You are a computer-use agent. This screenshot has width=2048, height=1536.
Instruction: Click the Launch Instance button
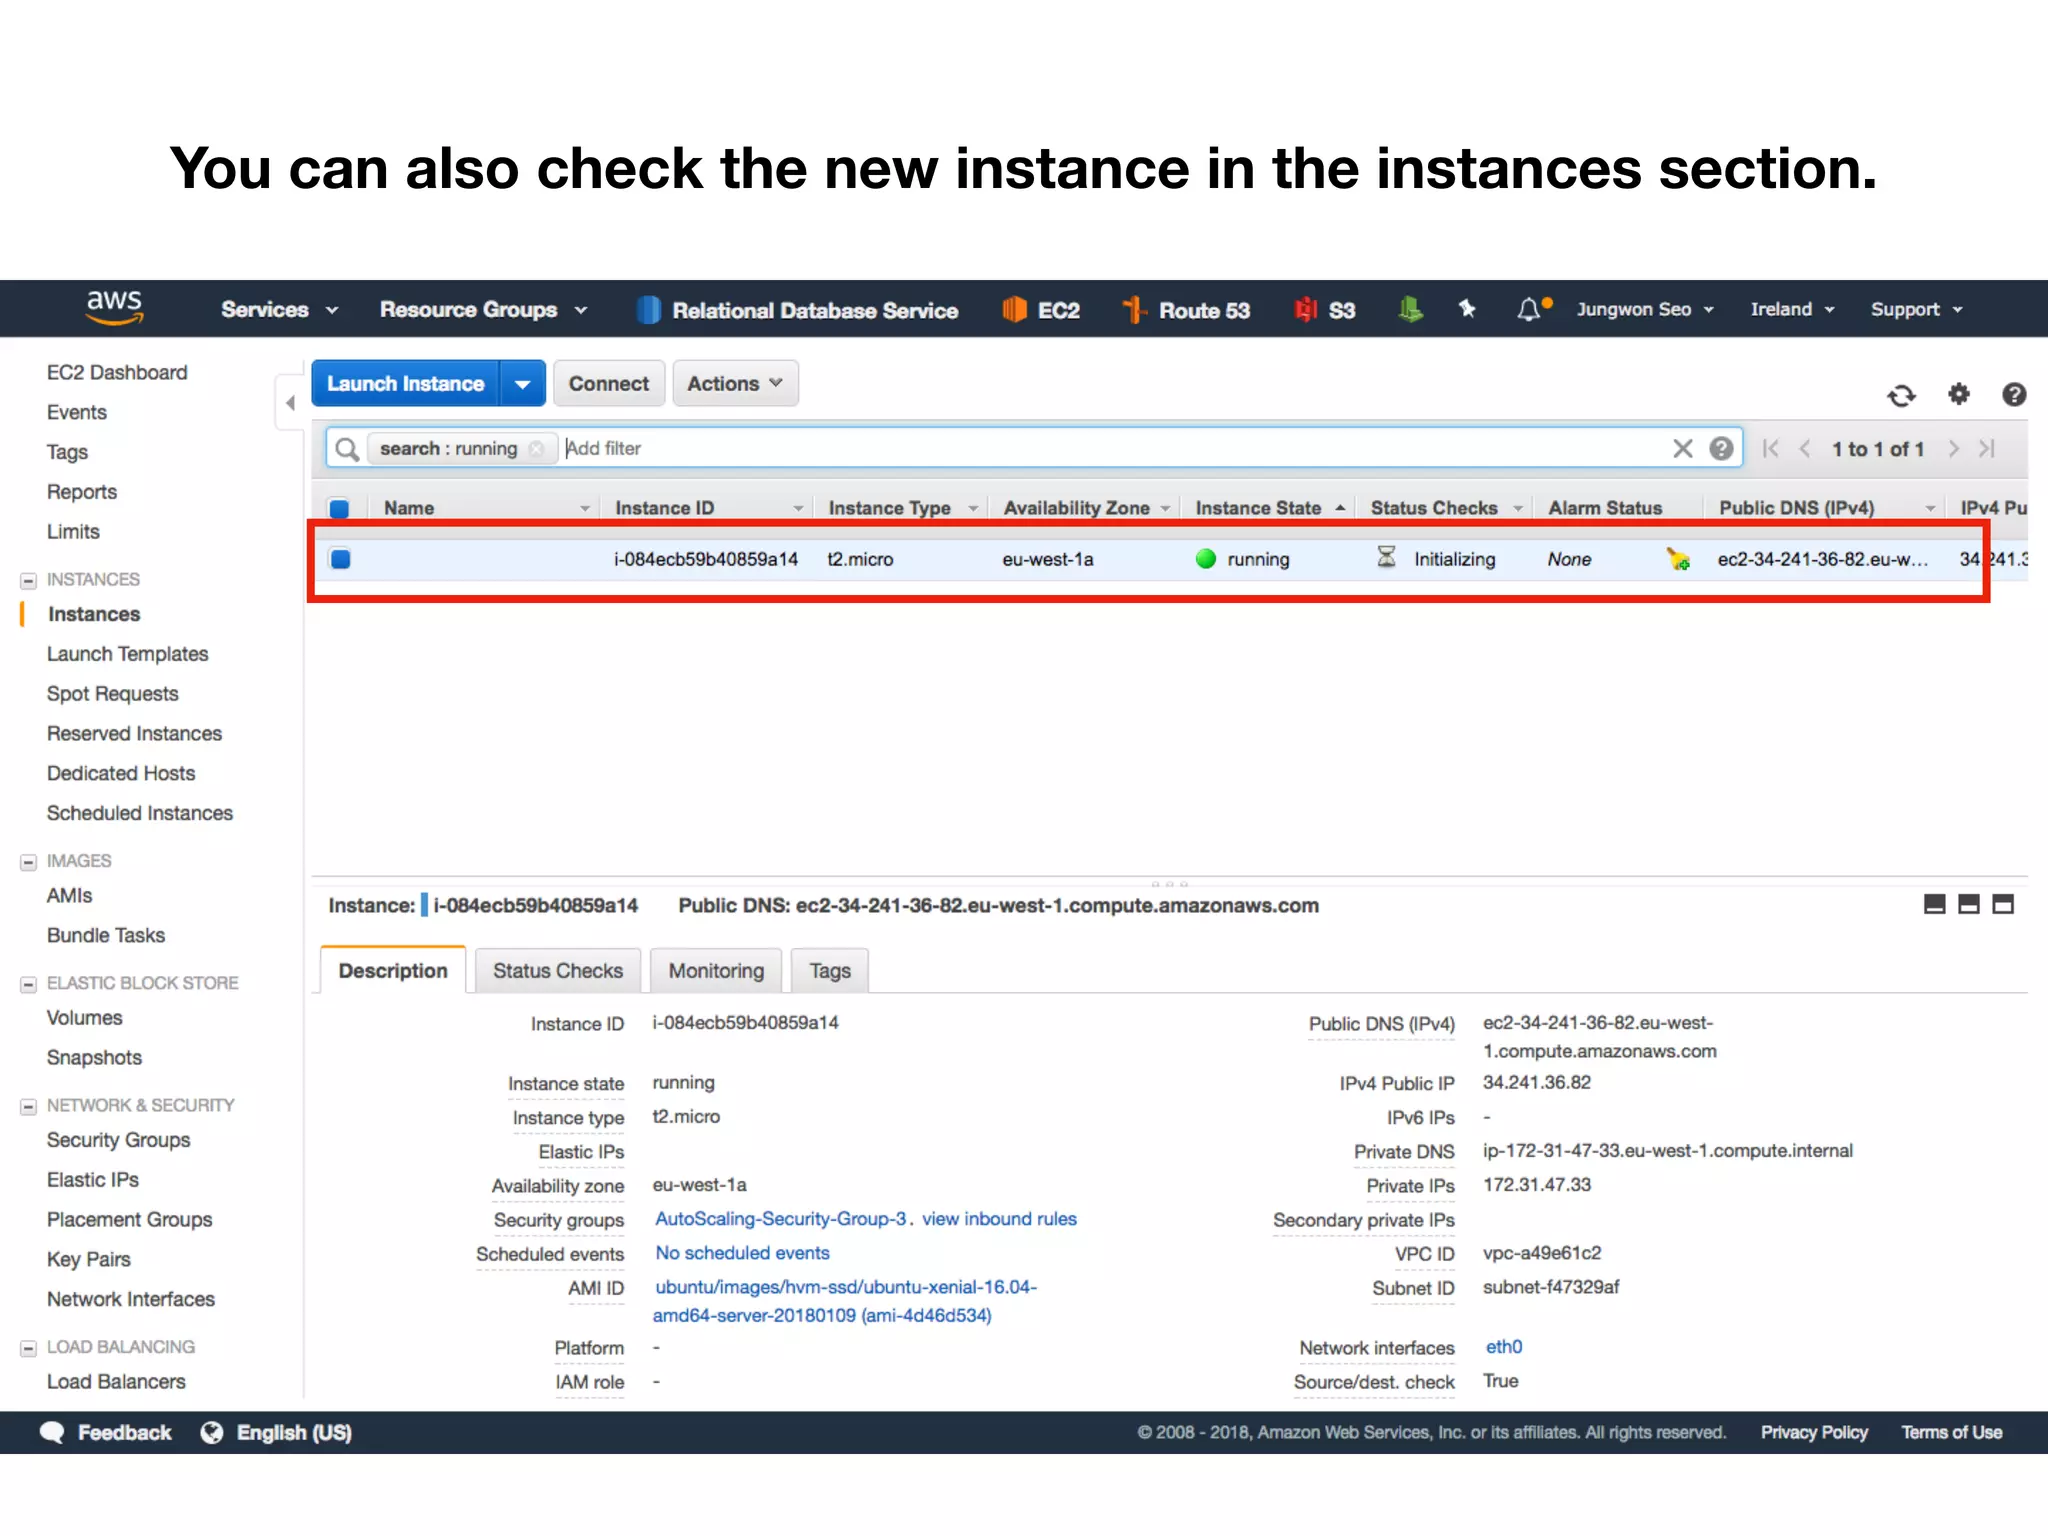pyautogui.click(x=406, y=384)
